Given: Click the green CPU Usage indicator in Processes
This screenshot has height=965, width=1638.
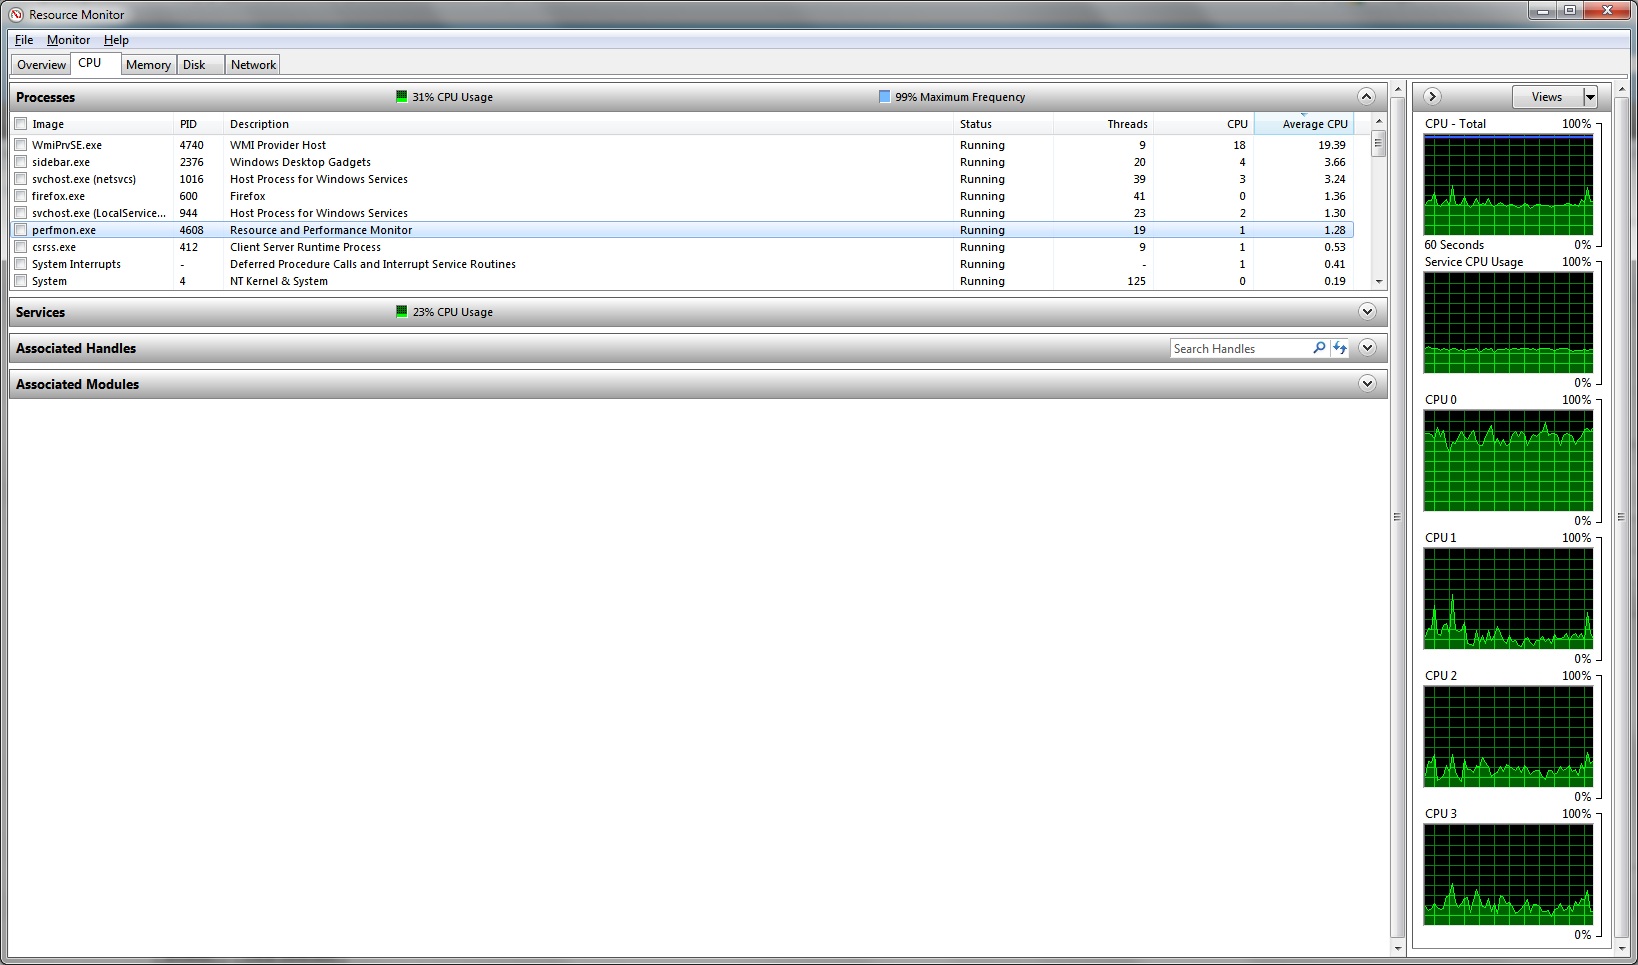Looking at the screenshot, I should pyautogui.click(x=402, y=97).
